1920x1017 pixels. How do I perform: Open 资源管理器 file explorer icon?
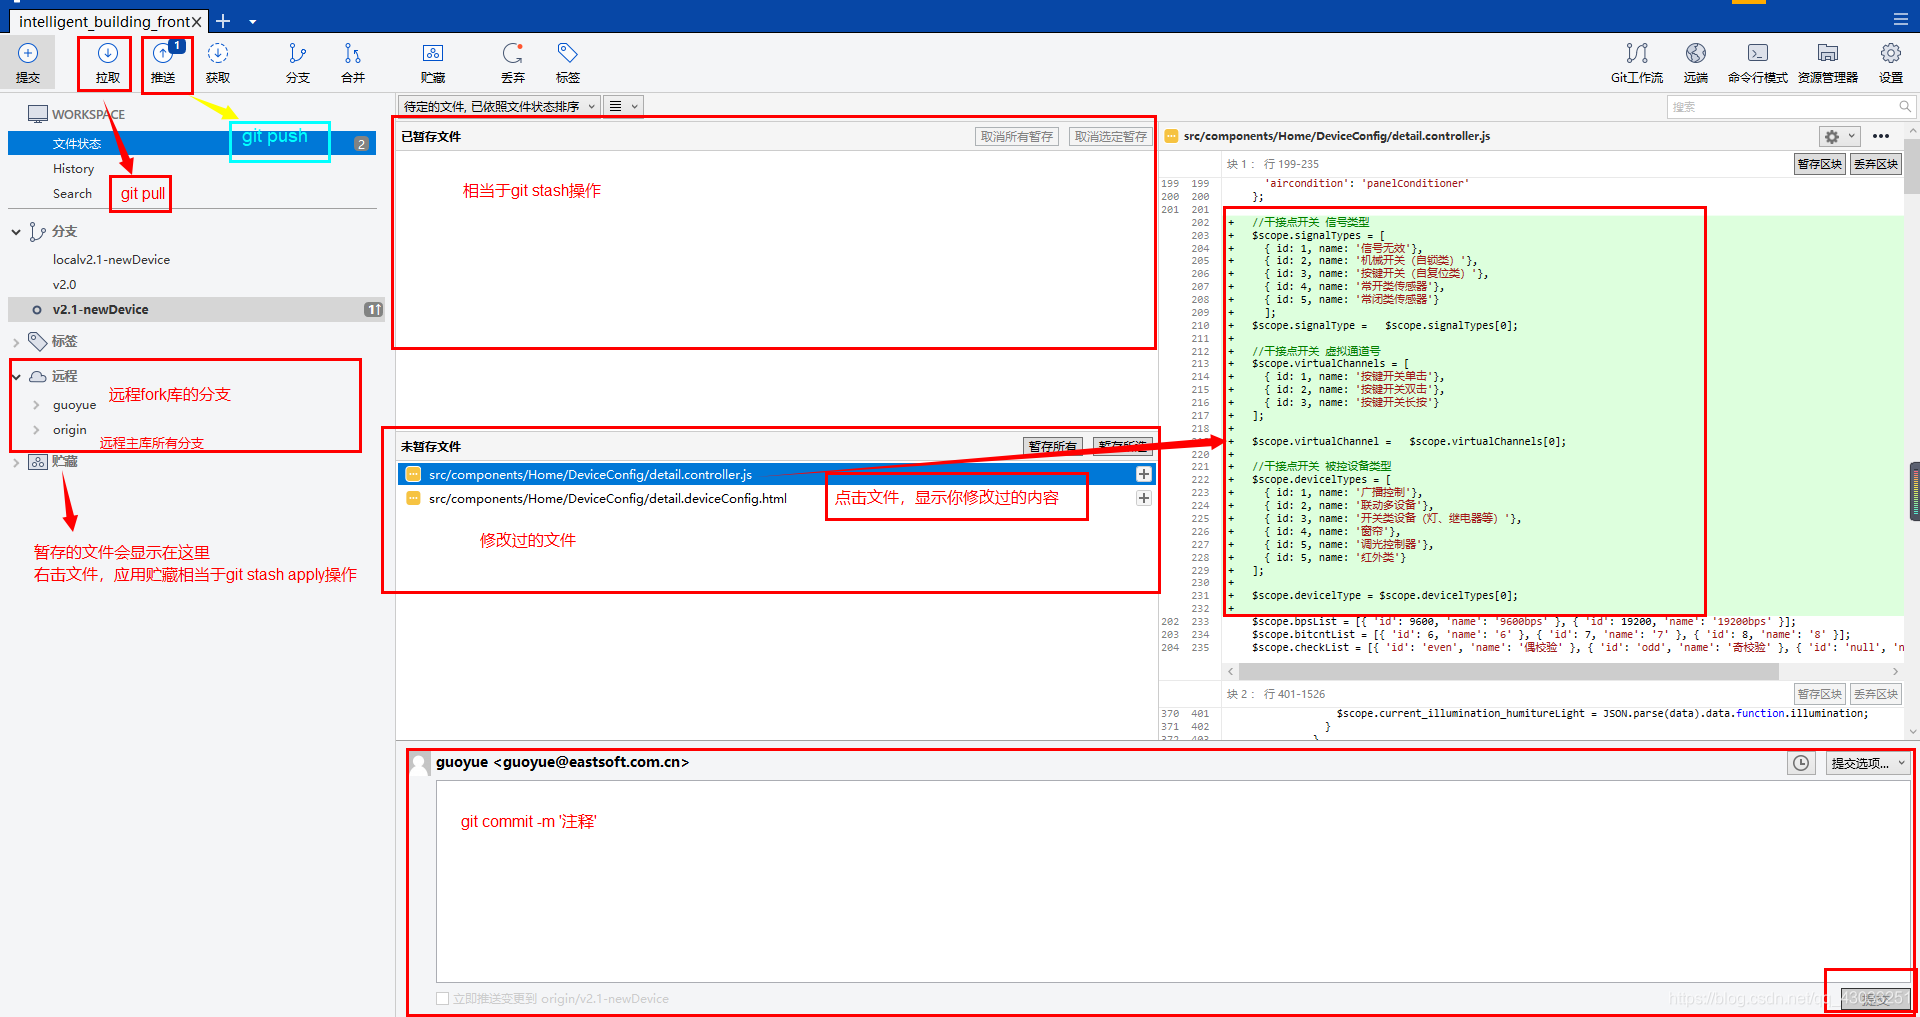[1828, 62]
